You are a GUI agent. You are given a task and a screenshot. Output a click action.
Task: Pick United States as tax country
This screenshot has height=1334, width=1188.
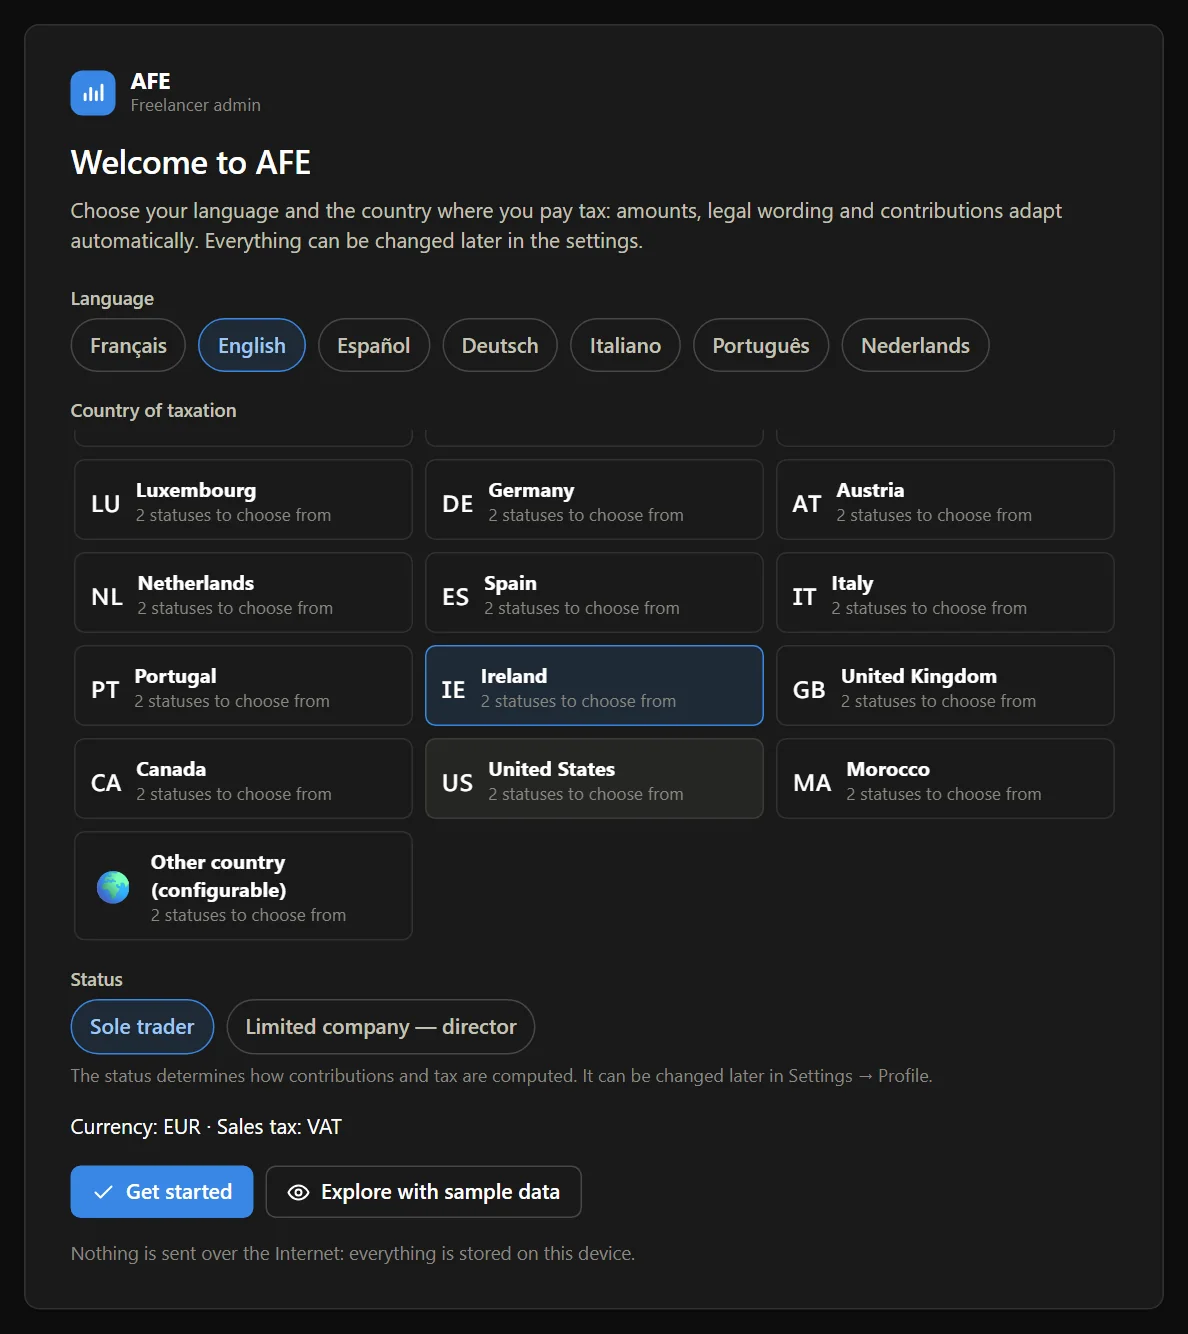click(594, 779)
